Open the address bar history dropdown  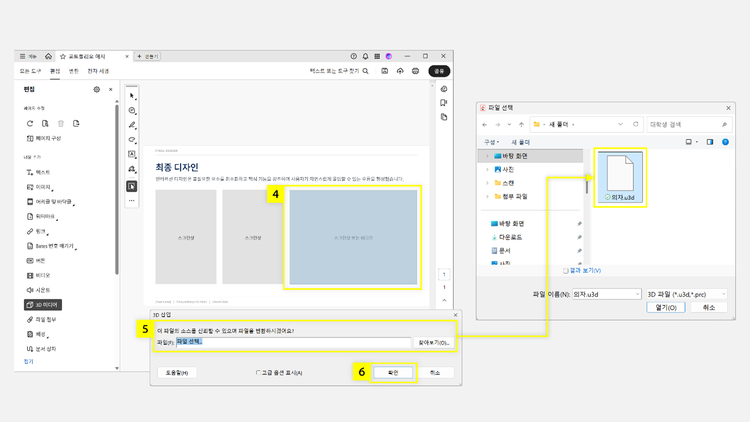[620, 124]
